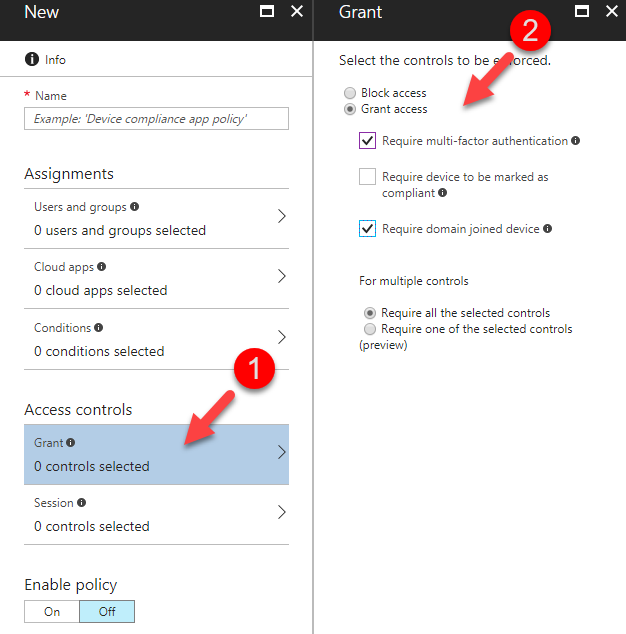Viewport: 626px width, 634px height.
Task: Set Enable policy to Off
Action: [107, 611]
